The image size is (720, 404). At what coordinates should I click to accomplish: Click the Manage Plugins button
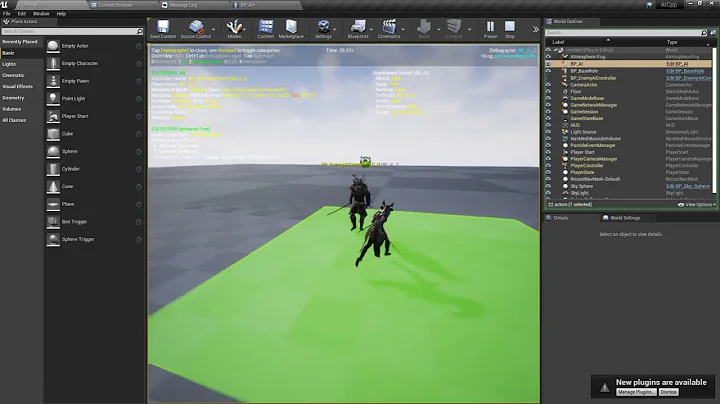click(x=636, y=392)
